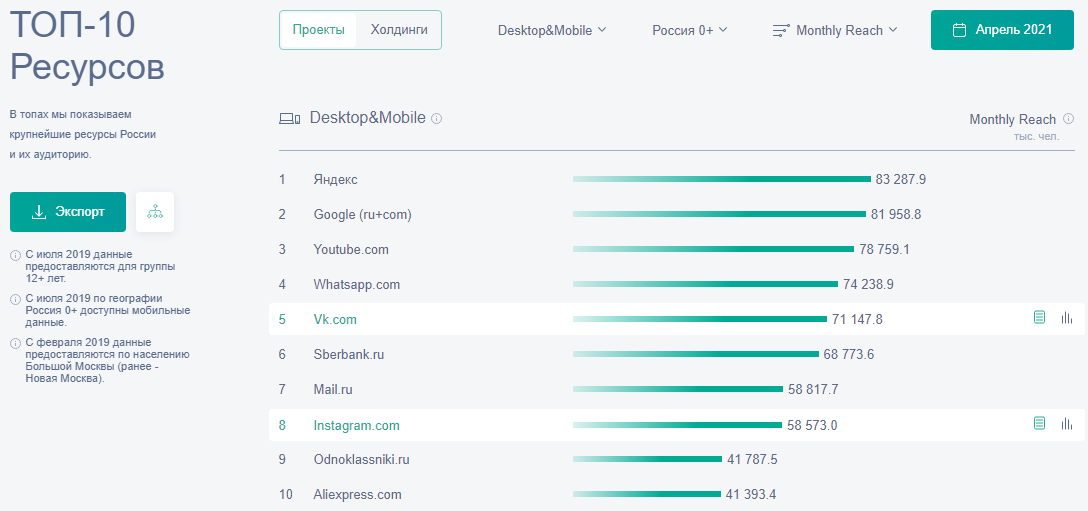Click rank number 1 beside Яндекс
This screenshot has width=1088, height=511.
click(282, 180)
